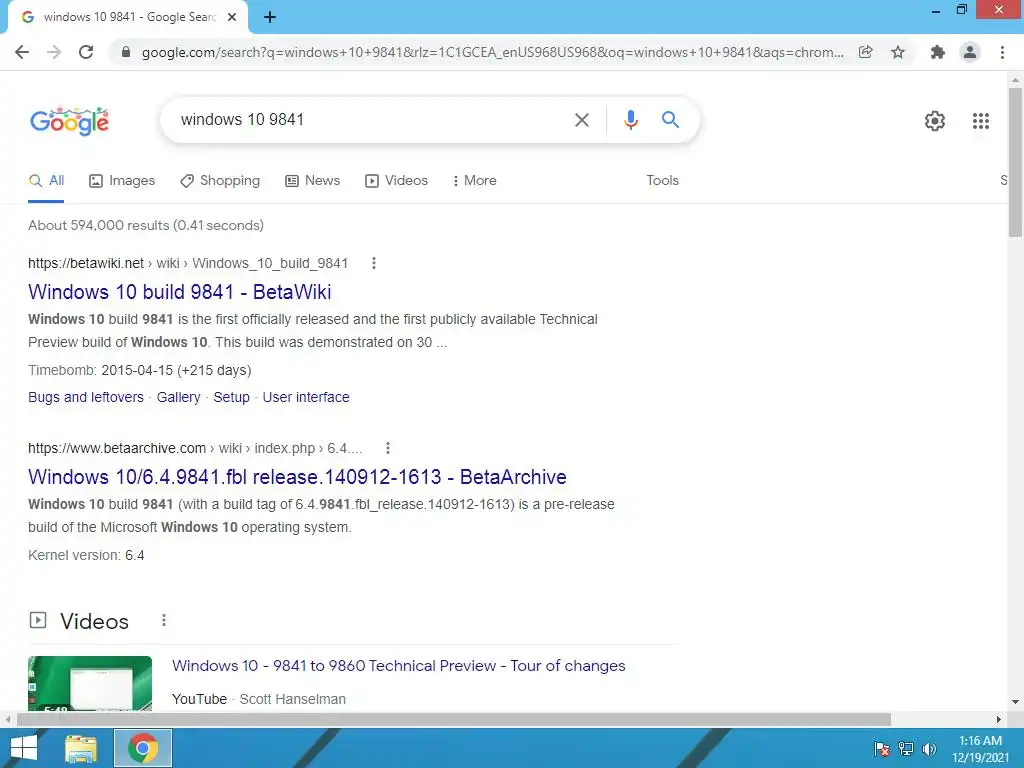Clear the search box with X

582,120
